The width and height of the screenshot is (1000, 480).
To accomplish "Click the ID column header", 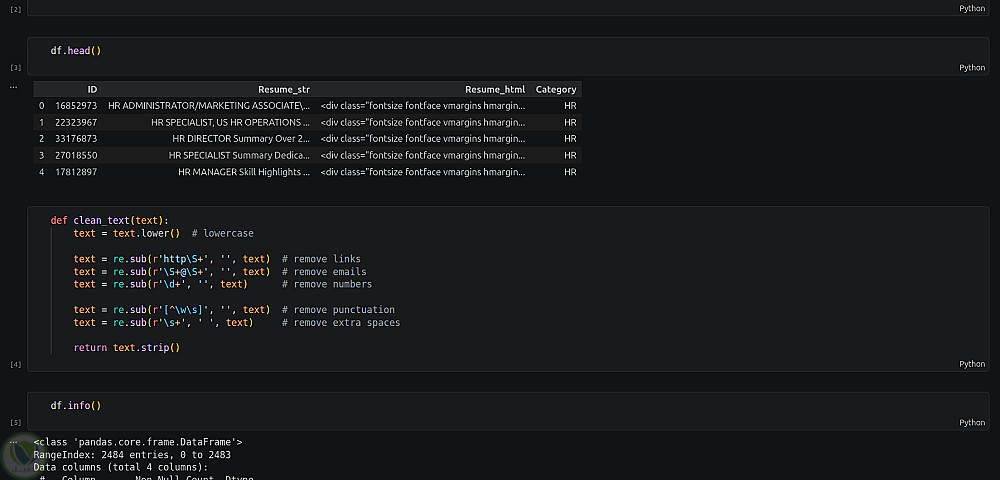I will [x=92, y=90].
